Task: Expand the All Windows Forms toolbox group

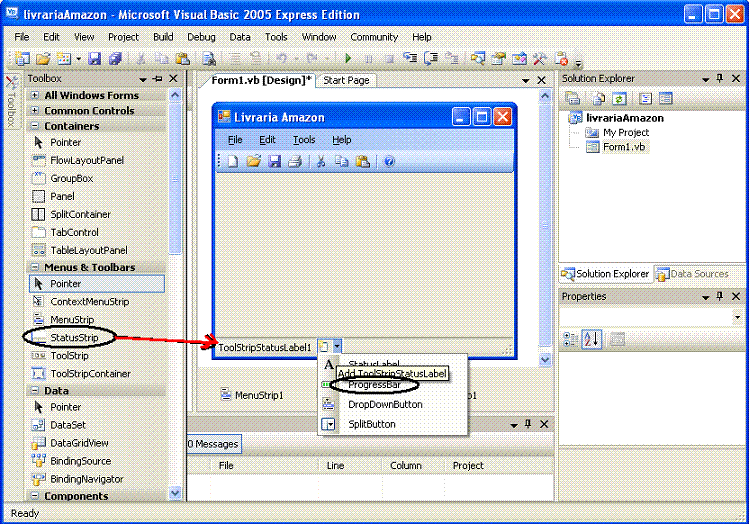Action: pyautogui.click(x=35, y=96)
